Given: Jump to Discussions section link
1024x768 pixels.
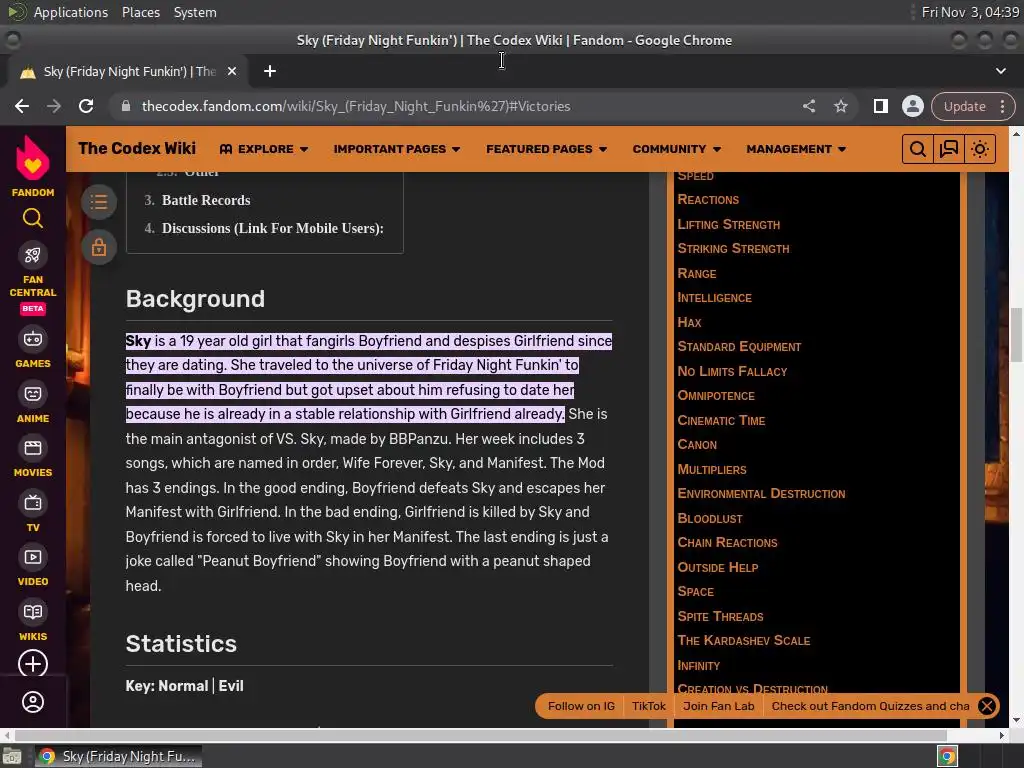Looking at the screenshot, I should tap(272, 228).
